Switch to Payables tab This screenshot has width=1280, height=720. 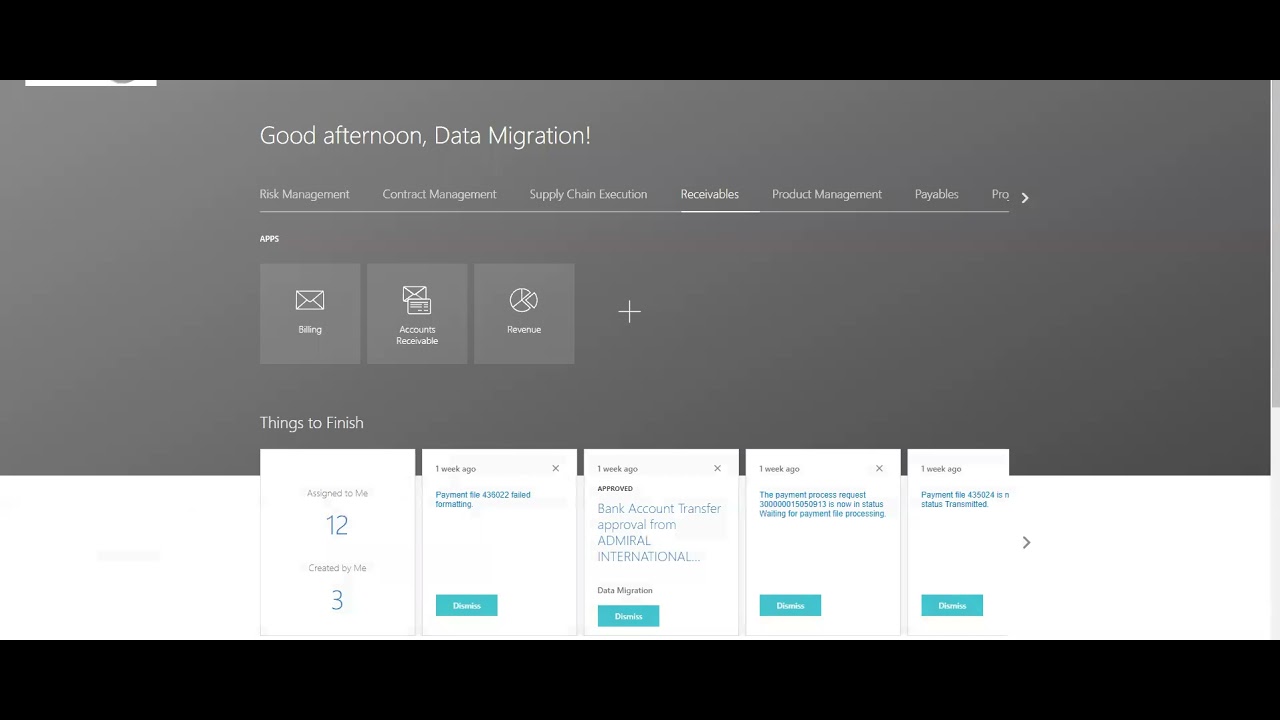(x=936, y=194)
